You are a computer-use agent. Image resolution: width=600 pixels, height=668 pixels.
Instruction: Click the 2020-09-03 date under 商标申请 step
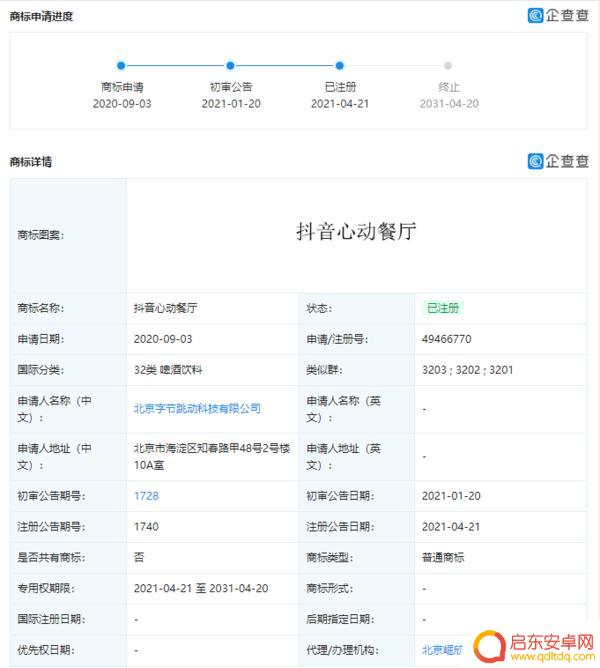tap(122, 104)
